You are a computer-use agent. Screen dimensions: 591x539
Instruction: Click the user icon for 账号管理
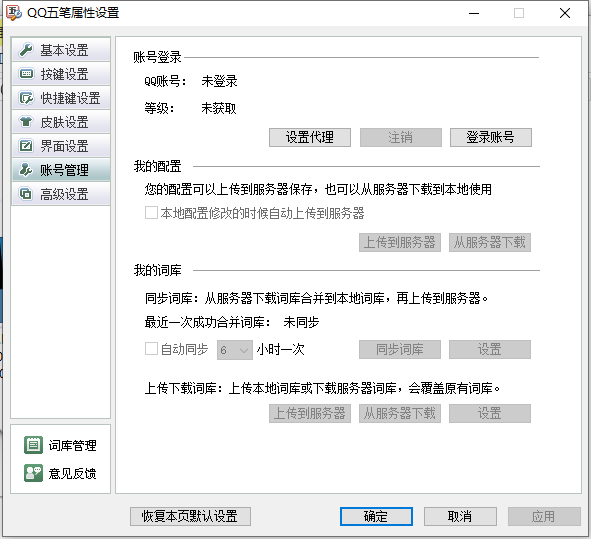(x=26, y=170)
